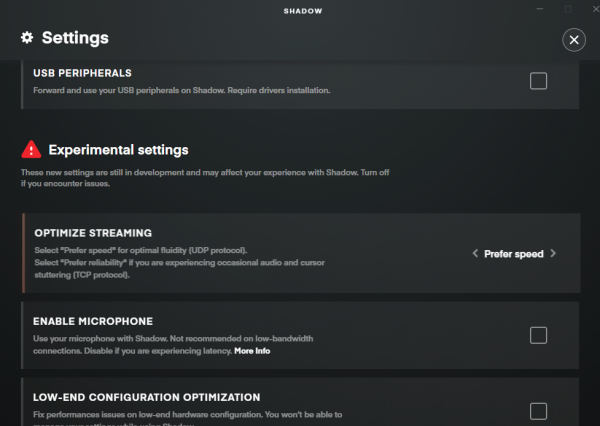The image size is (600, 426).
Task: Open the More Info link
Action: coord(252,351)
